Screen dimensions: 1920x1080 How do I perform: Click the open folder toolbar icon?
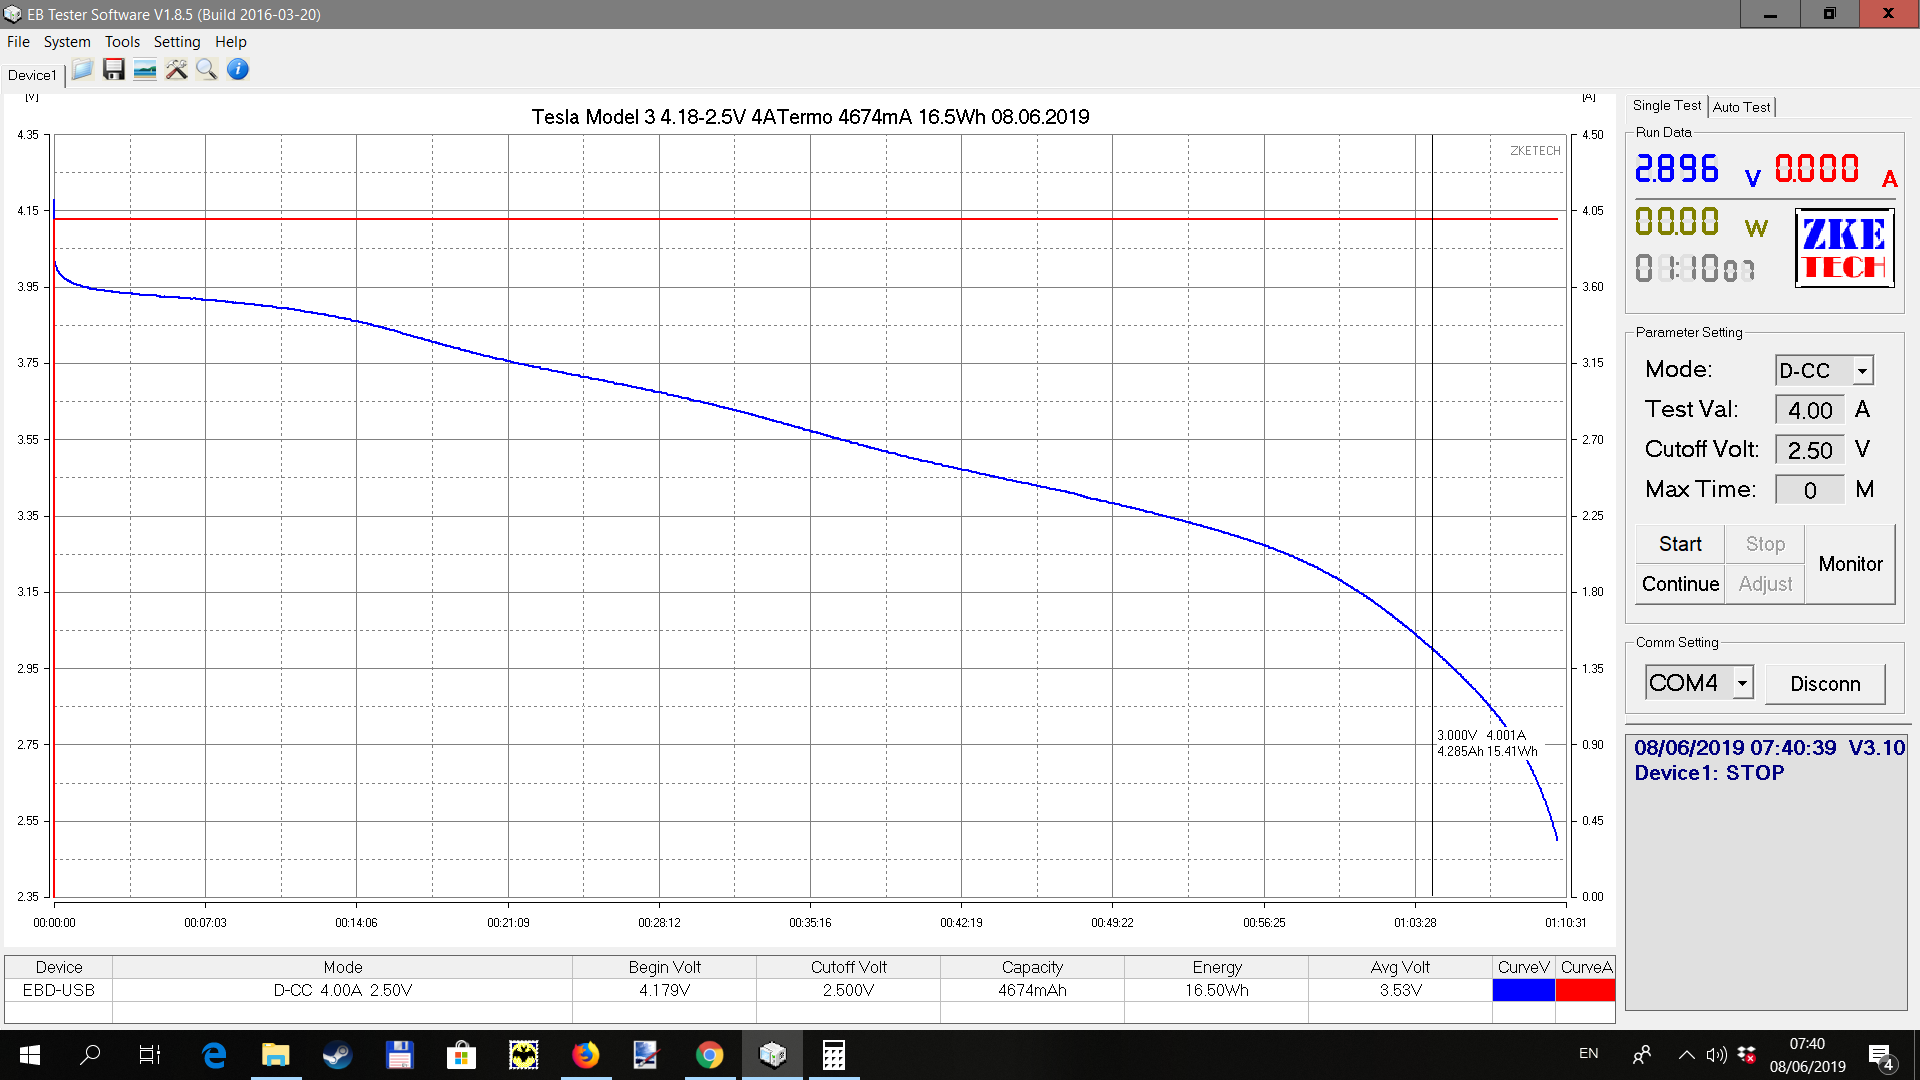point(82,70)
